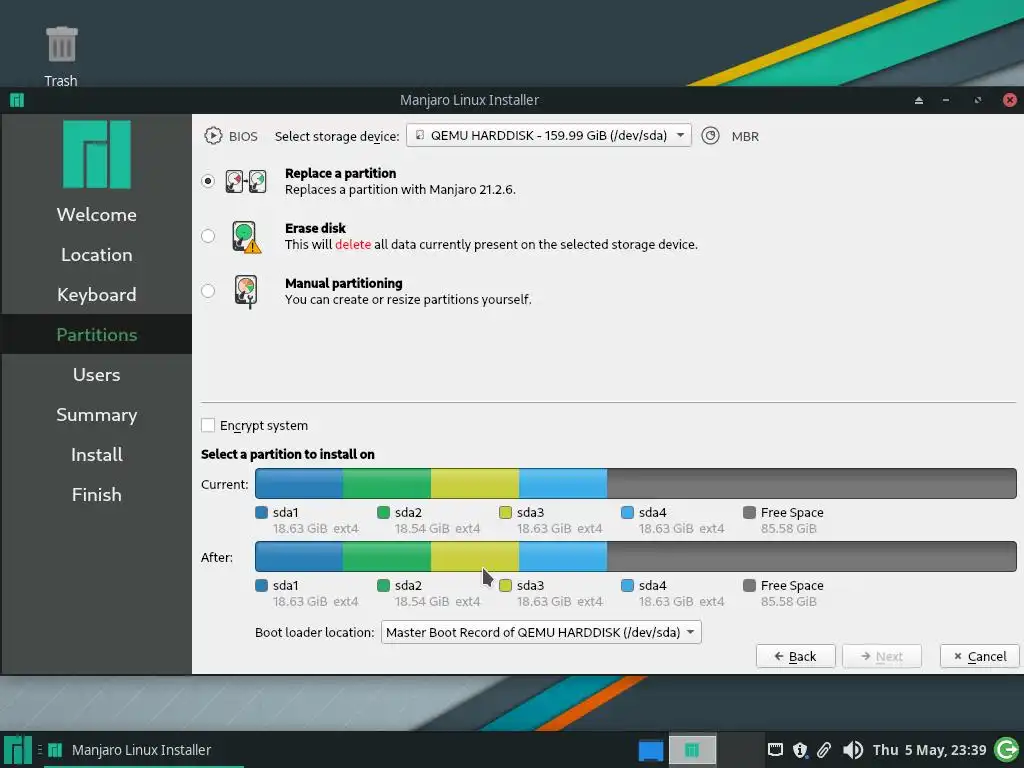This screenshot has width=1024, height=768.
Task: Go to the Location step in the sidebar
Action: 97,255
